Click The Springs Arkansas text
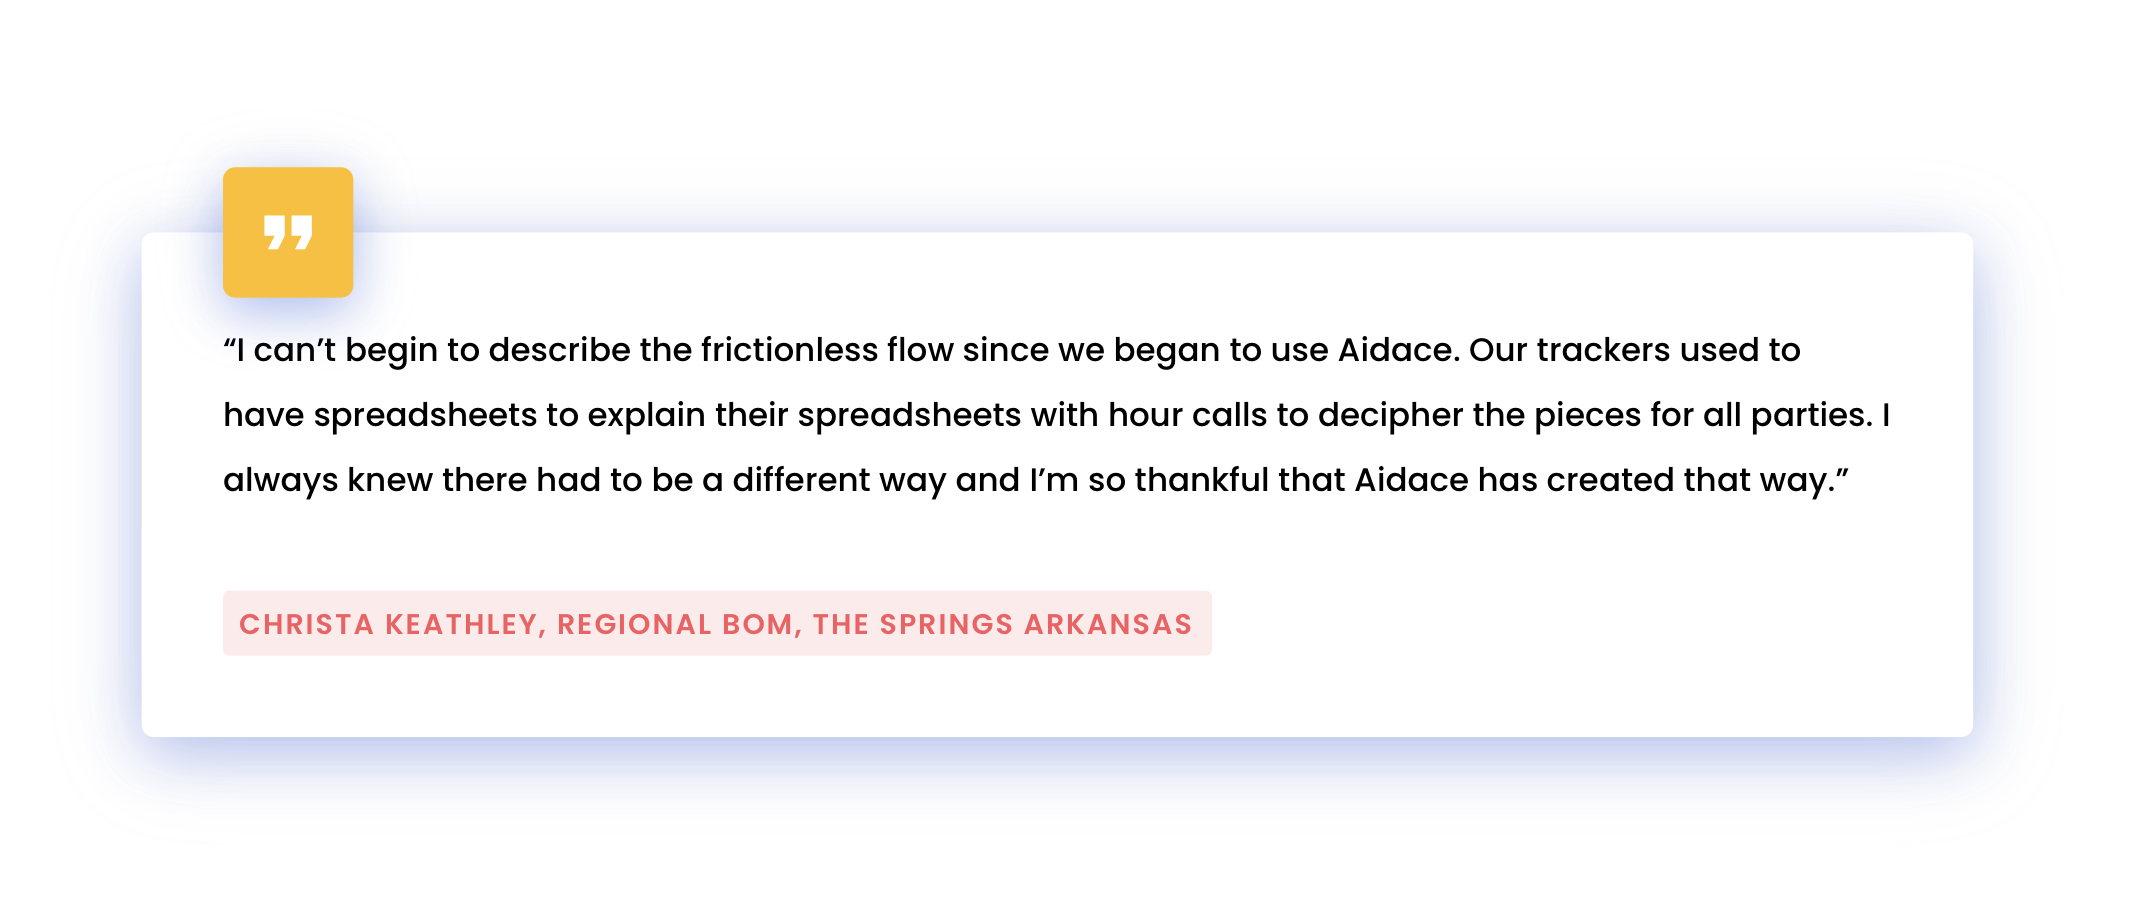2138x918 pixels. coord(1002,624)
